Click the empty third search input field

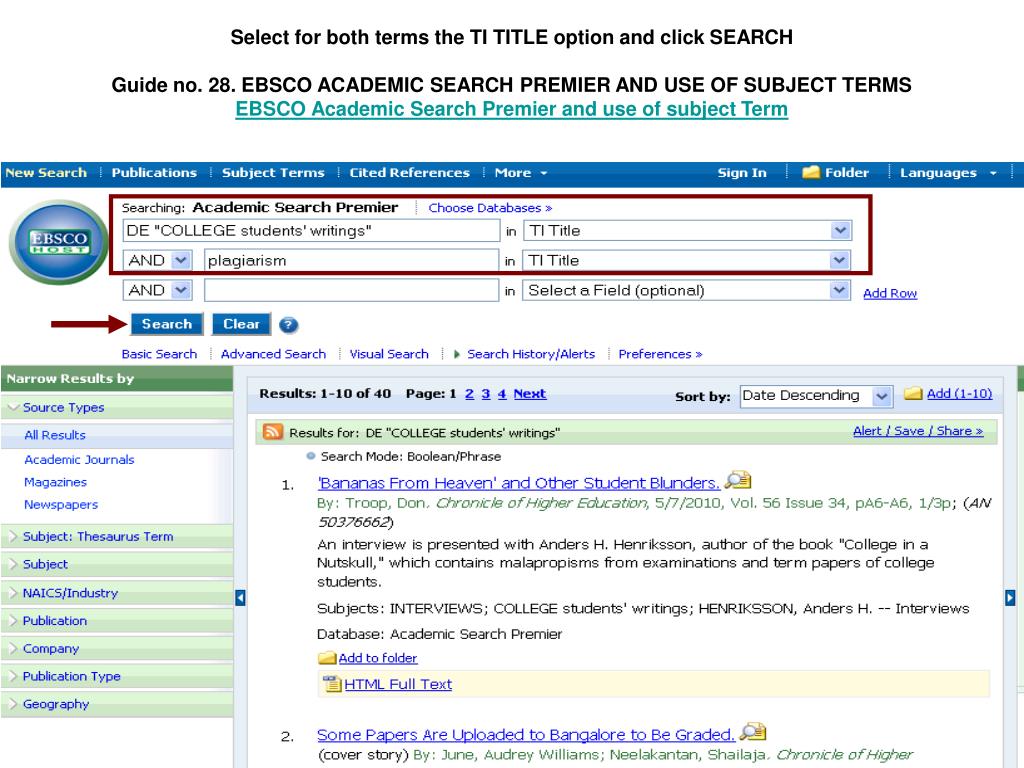click(x=351, y=290)
